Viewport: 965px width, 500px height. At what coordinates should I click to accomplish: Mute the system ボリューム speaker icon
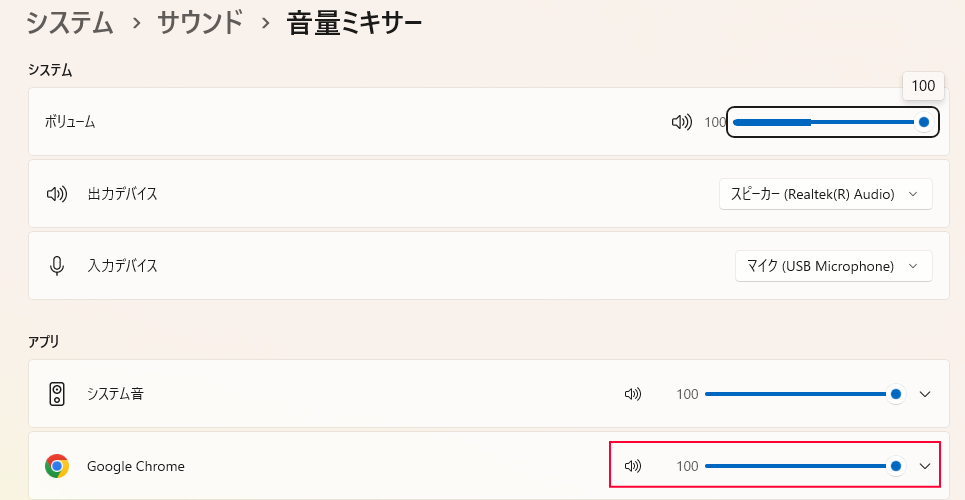pos(681,122)
